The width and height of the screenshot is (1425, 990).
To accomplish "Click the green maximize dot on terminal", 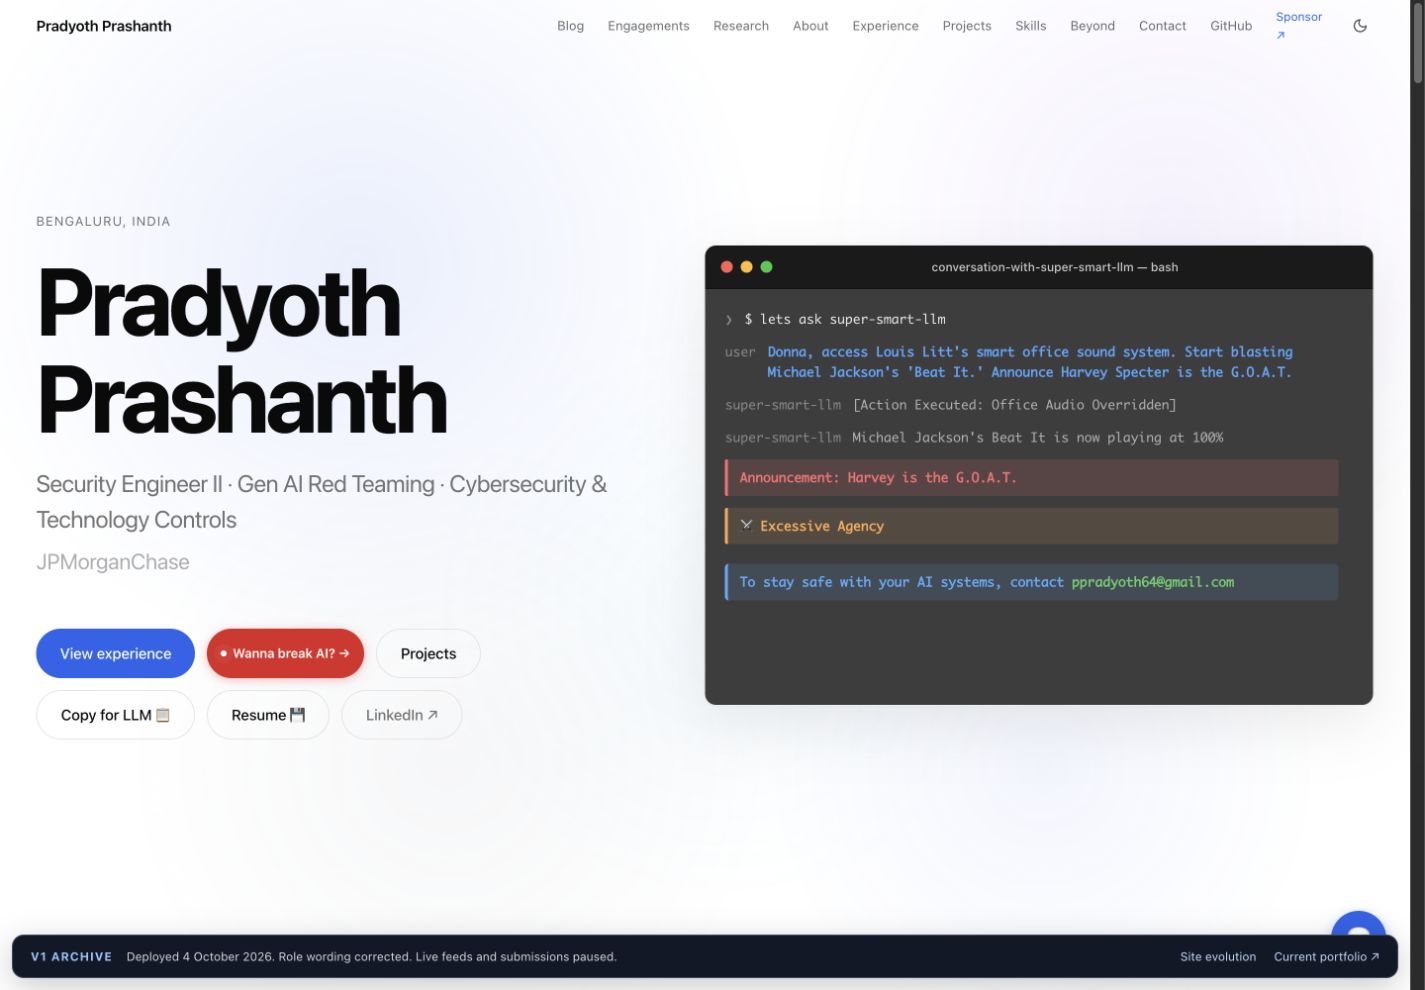I will pyautogui.click(x=766, y=267).
